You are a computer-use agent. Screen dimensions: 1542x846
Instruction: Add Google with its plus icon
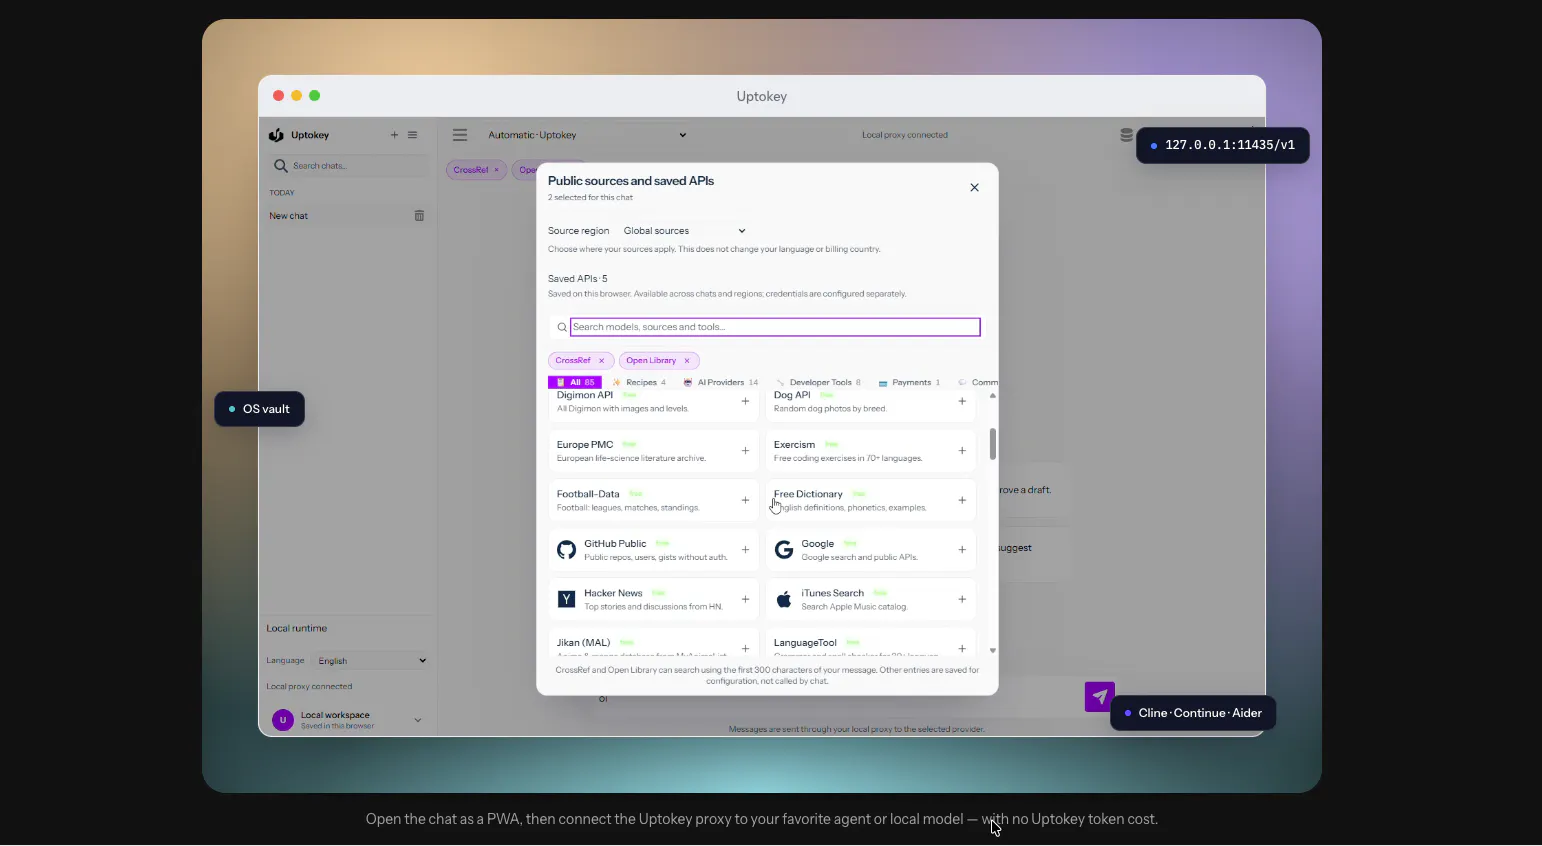[962, 550]
